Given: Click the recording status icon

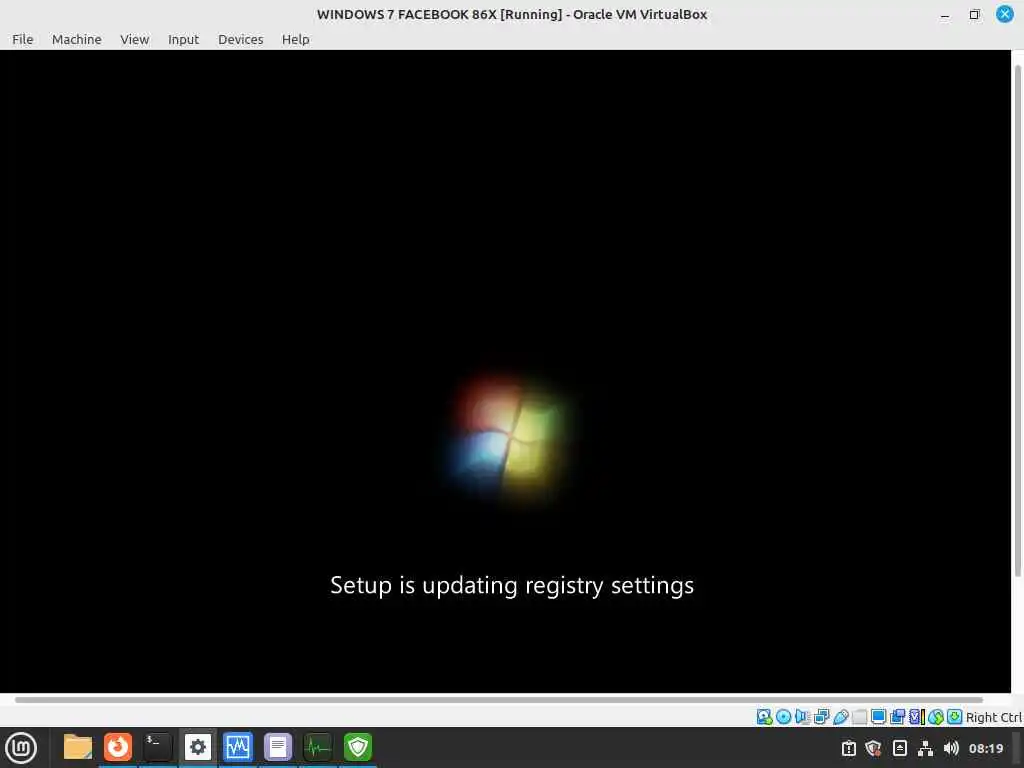Looking at the screenshot, I should point(897,717).
